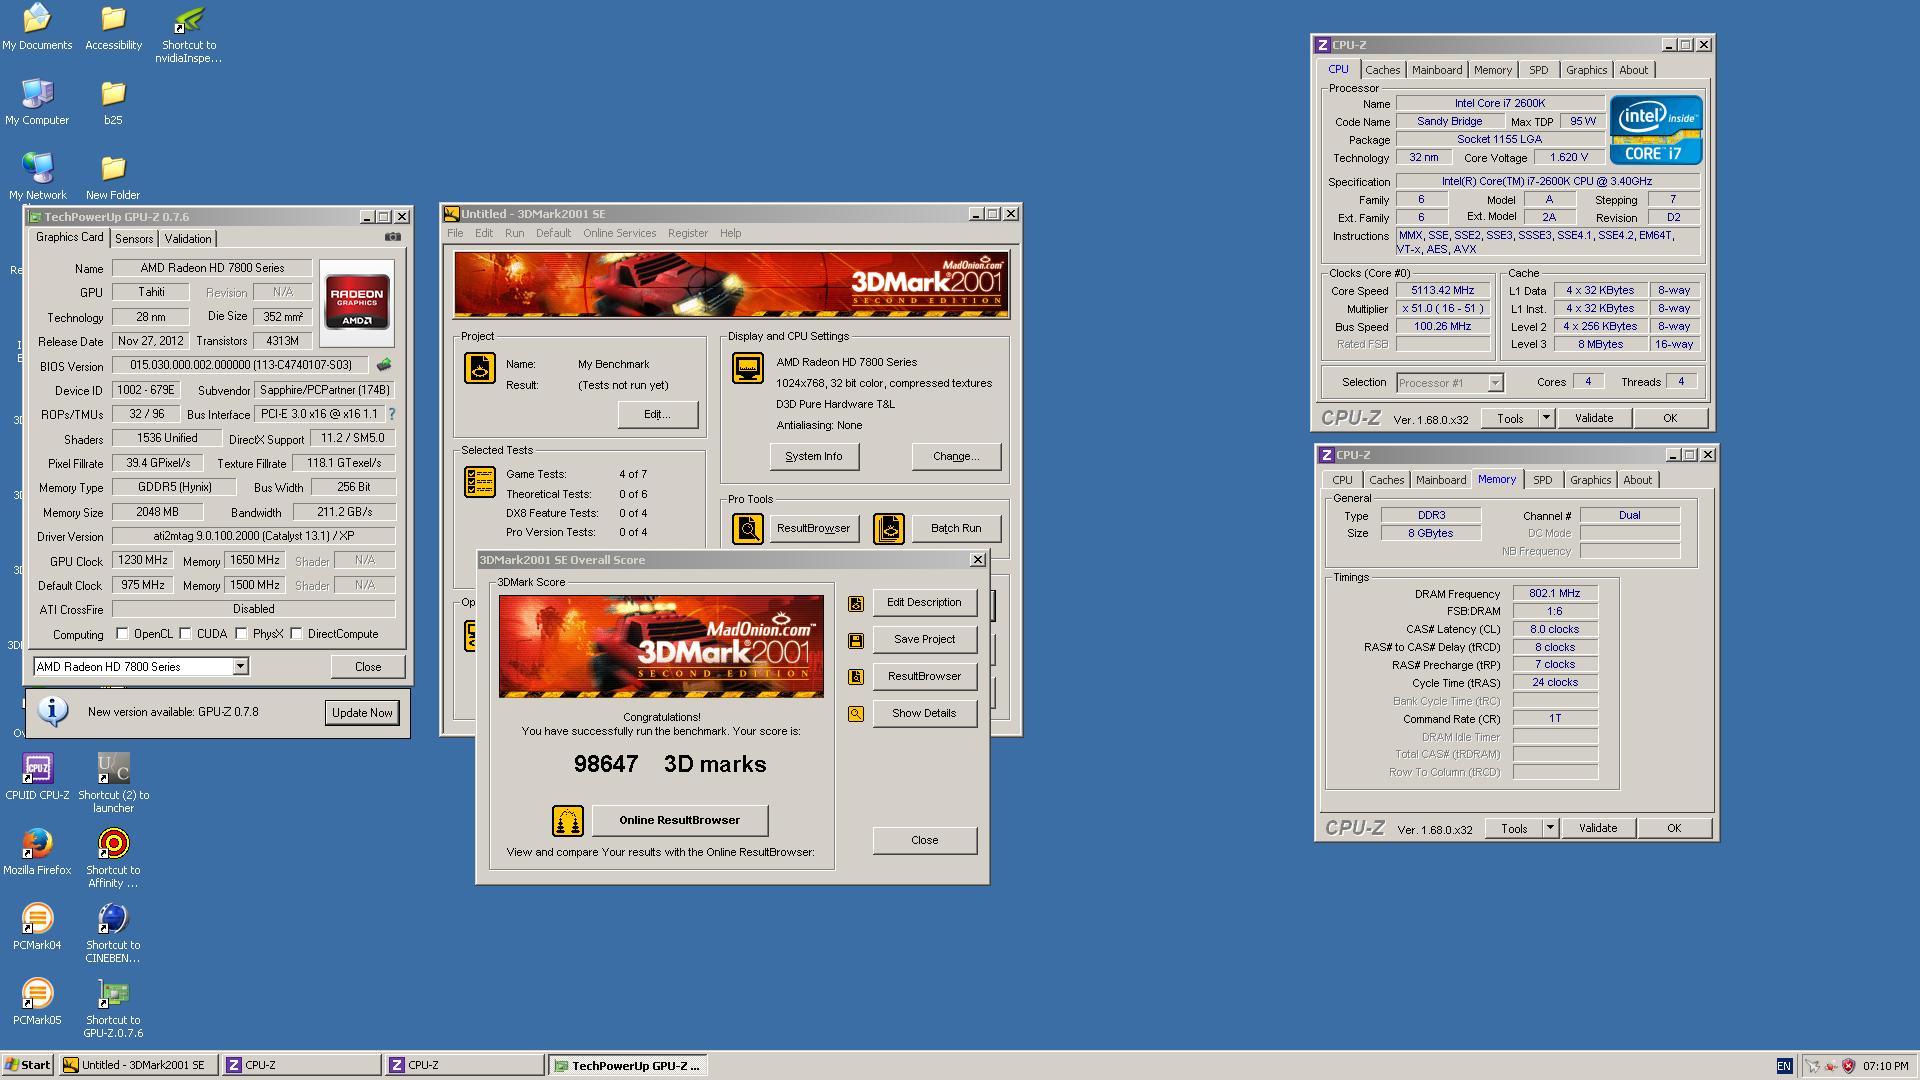Click GPU-Z screenshot camera icon
Viewport: 1920px width, 1080px height.
click(393, 237)
